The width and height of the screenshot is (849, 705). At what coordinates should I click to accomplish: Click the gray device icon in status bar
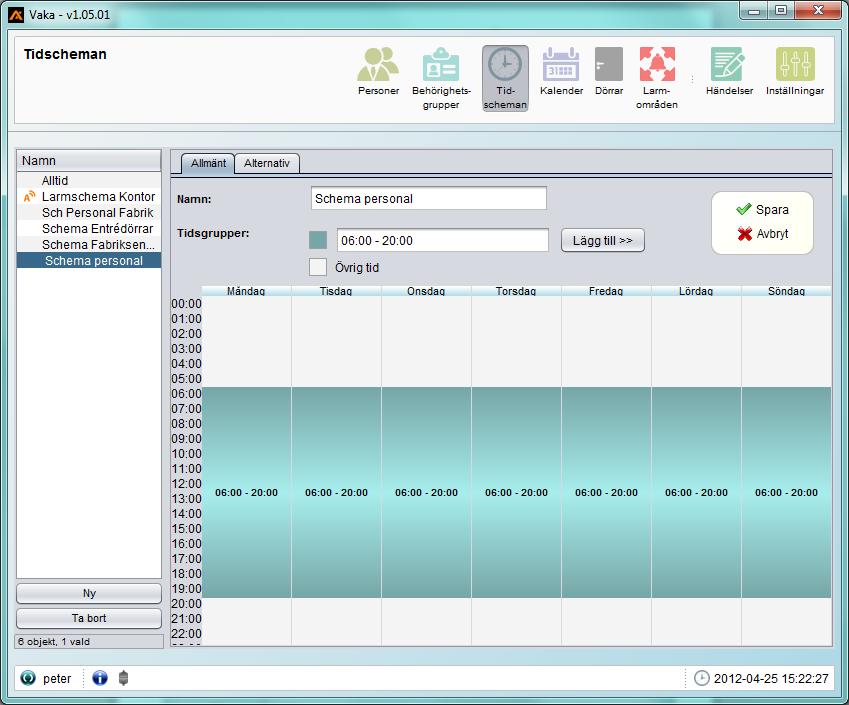pos(123,678)
